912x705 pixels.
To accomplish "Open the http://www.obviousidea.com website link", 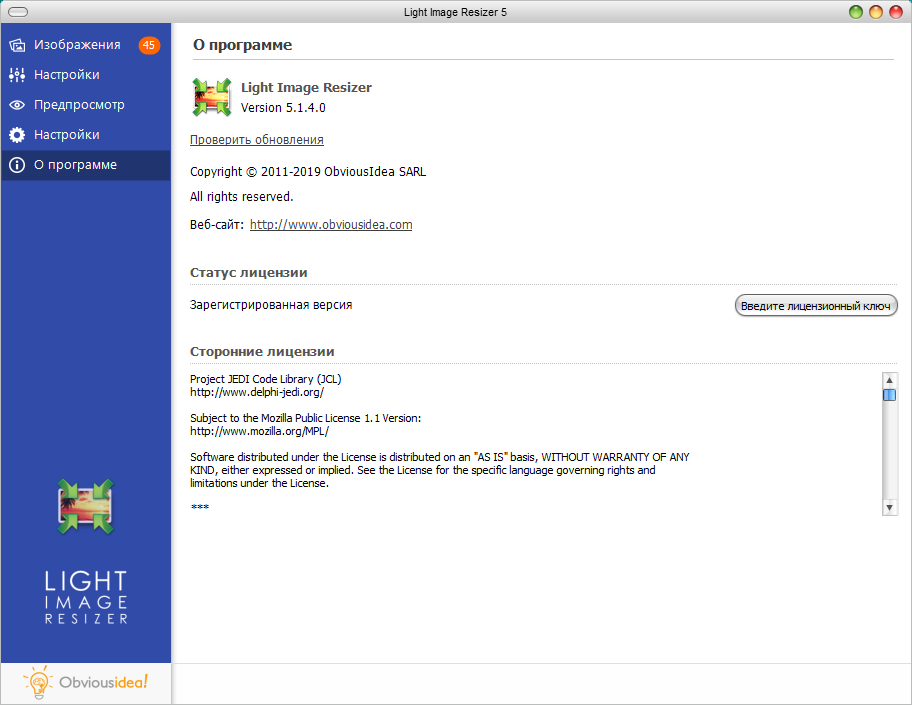I will [x=331, y=225].
